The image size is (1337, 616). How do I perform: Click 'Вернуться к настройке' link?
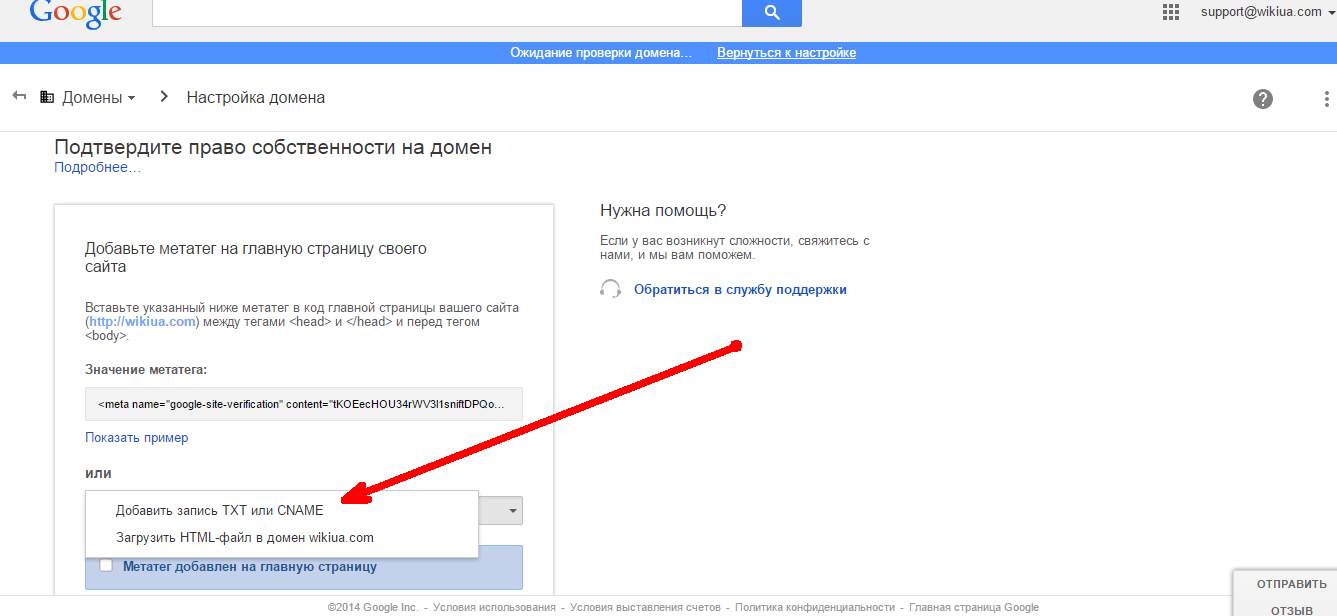click(x=786, y=53)
